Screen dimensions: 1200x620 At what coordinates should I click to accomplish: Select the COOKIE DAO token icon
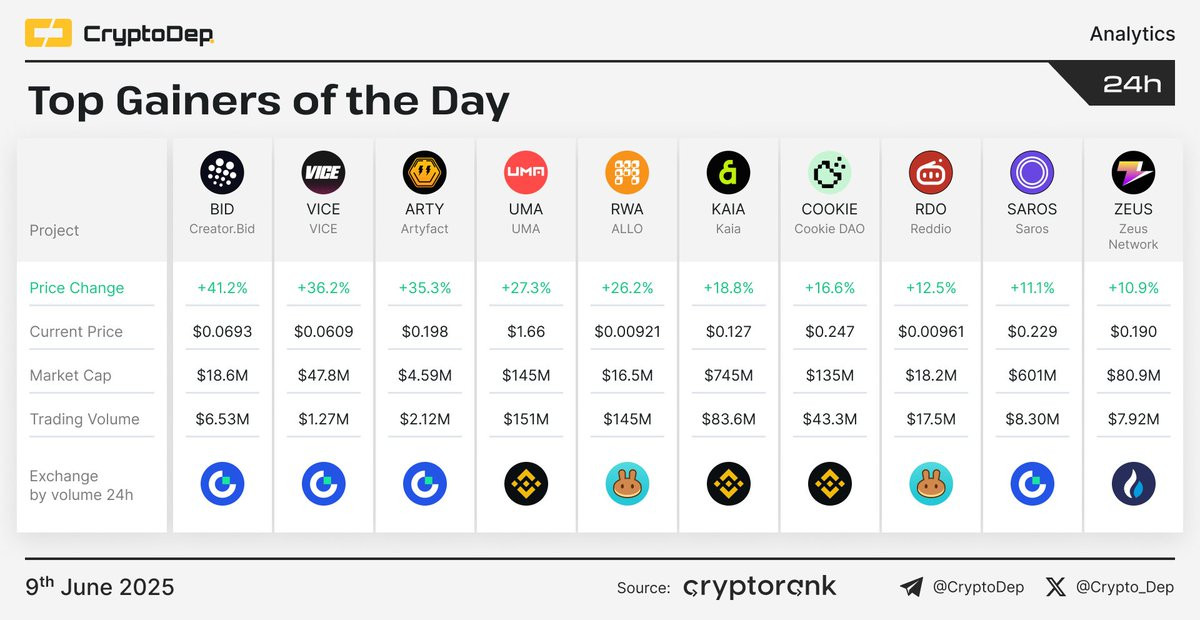[x=829, y=173]
